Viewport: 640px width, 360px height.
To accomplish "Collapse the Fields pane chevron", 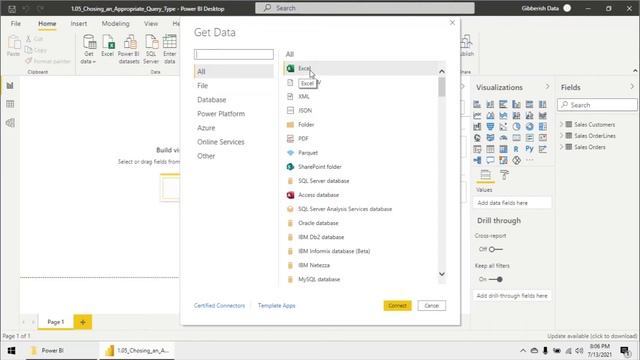I will [632, 87].
